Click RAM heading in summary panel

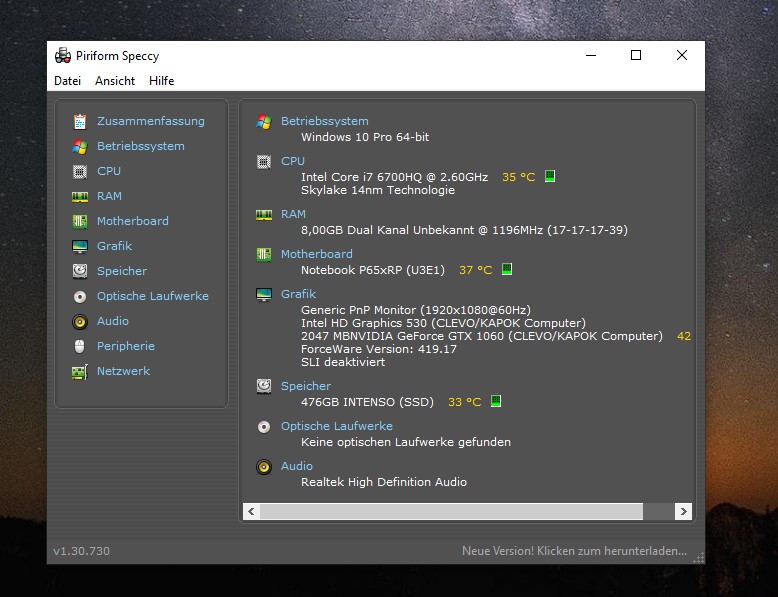click(x=294, y=214)
